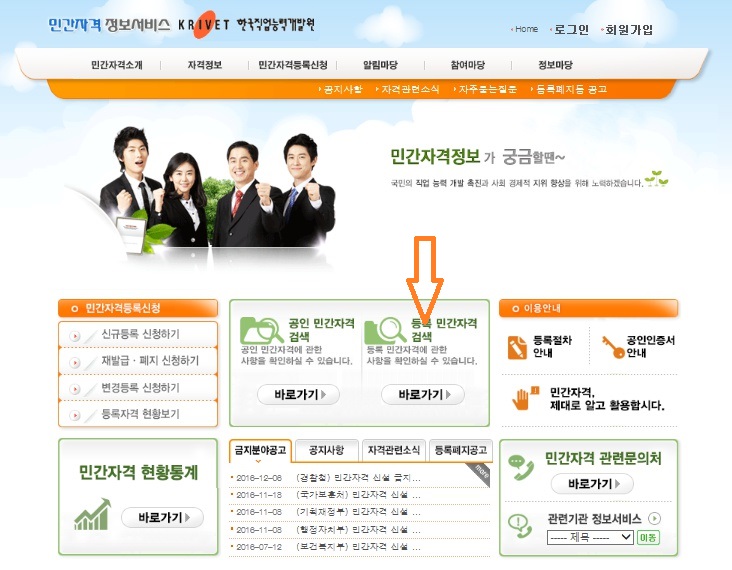Switch to the 공지사항 tab
The width and height of the screenshot is (732, 570).
click(326, 450)
